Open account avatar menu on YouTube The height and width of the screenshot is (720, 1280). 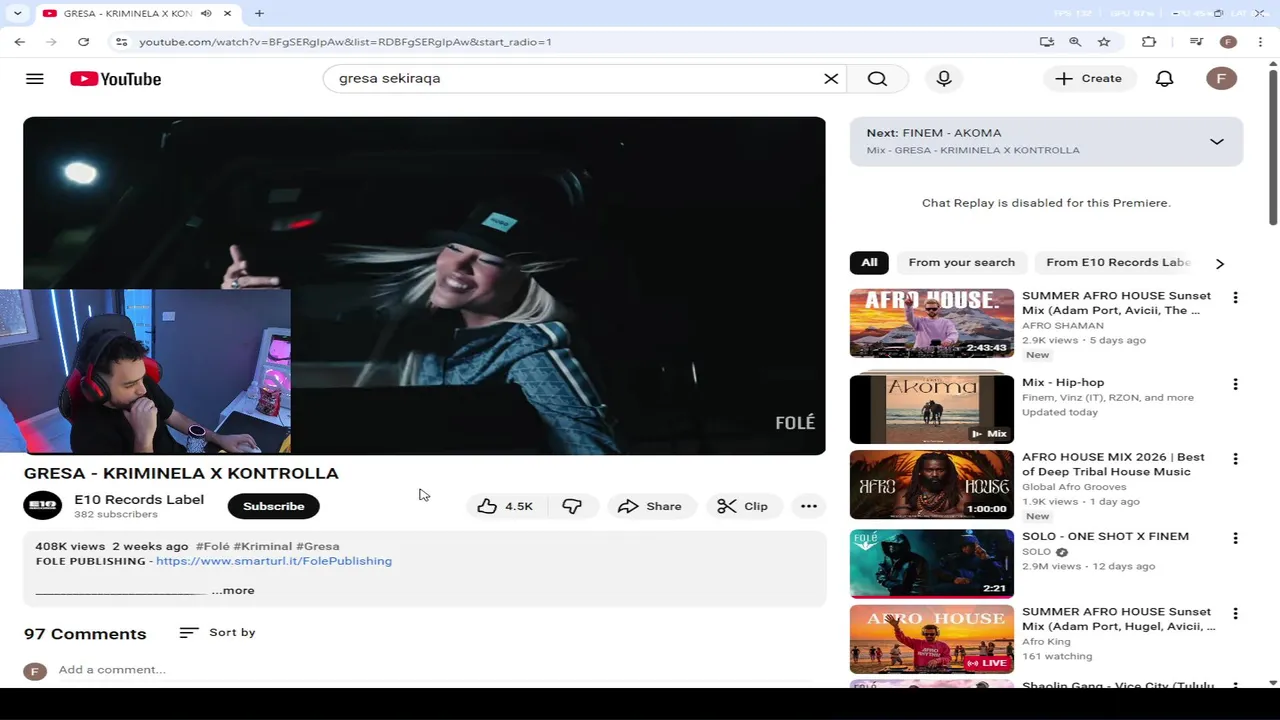point(1221,78)
